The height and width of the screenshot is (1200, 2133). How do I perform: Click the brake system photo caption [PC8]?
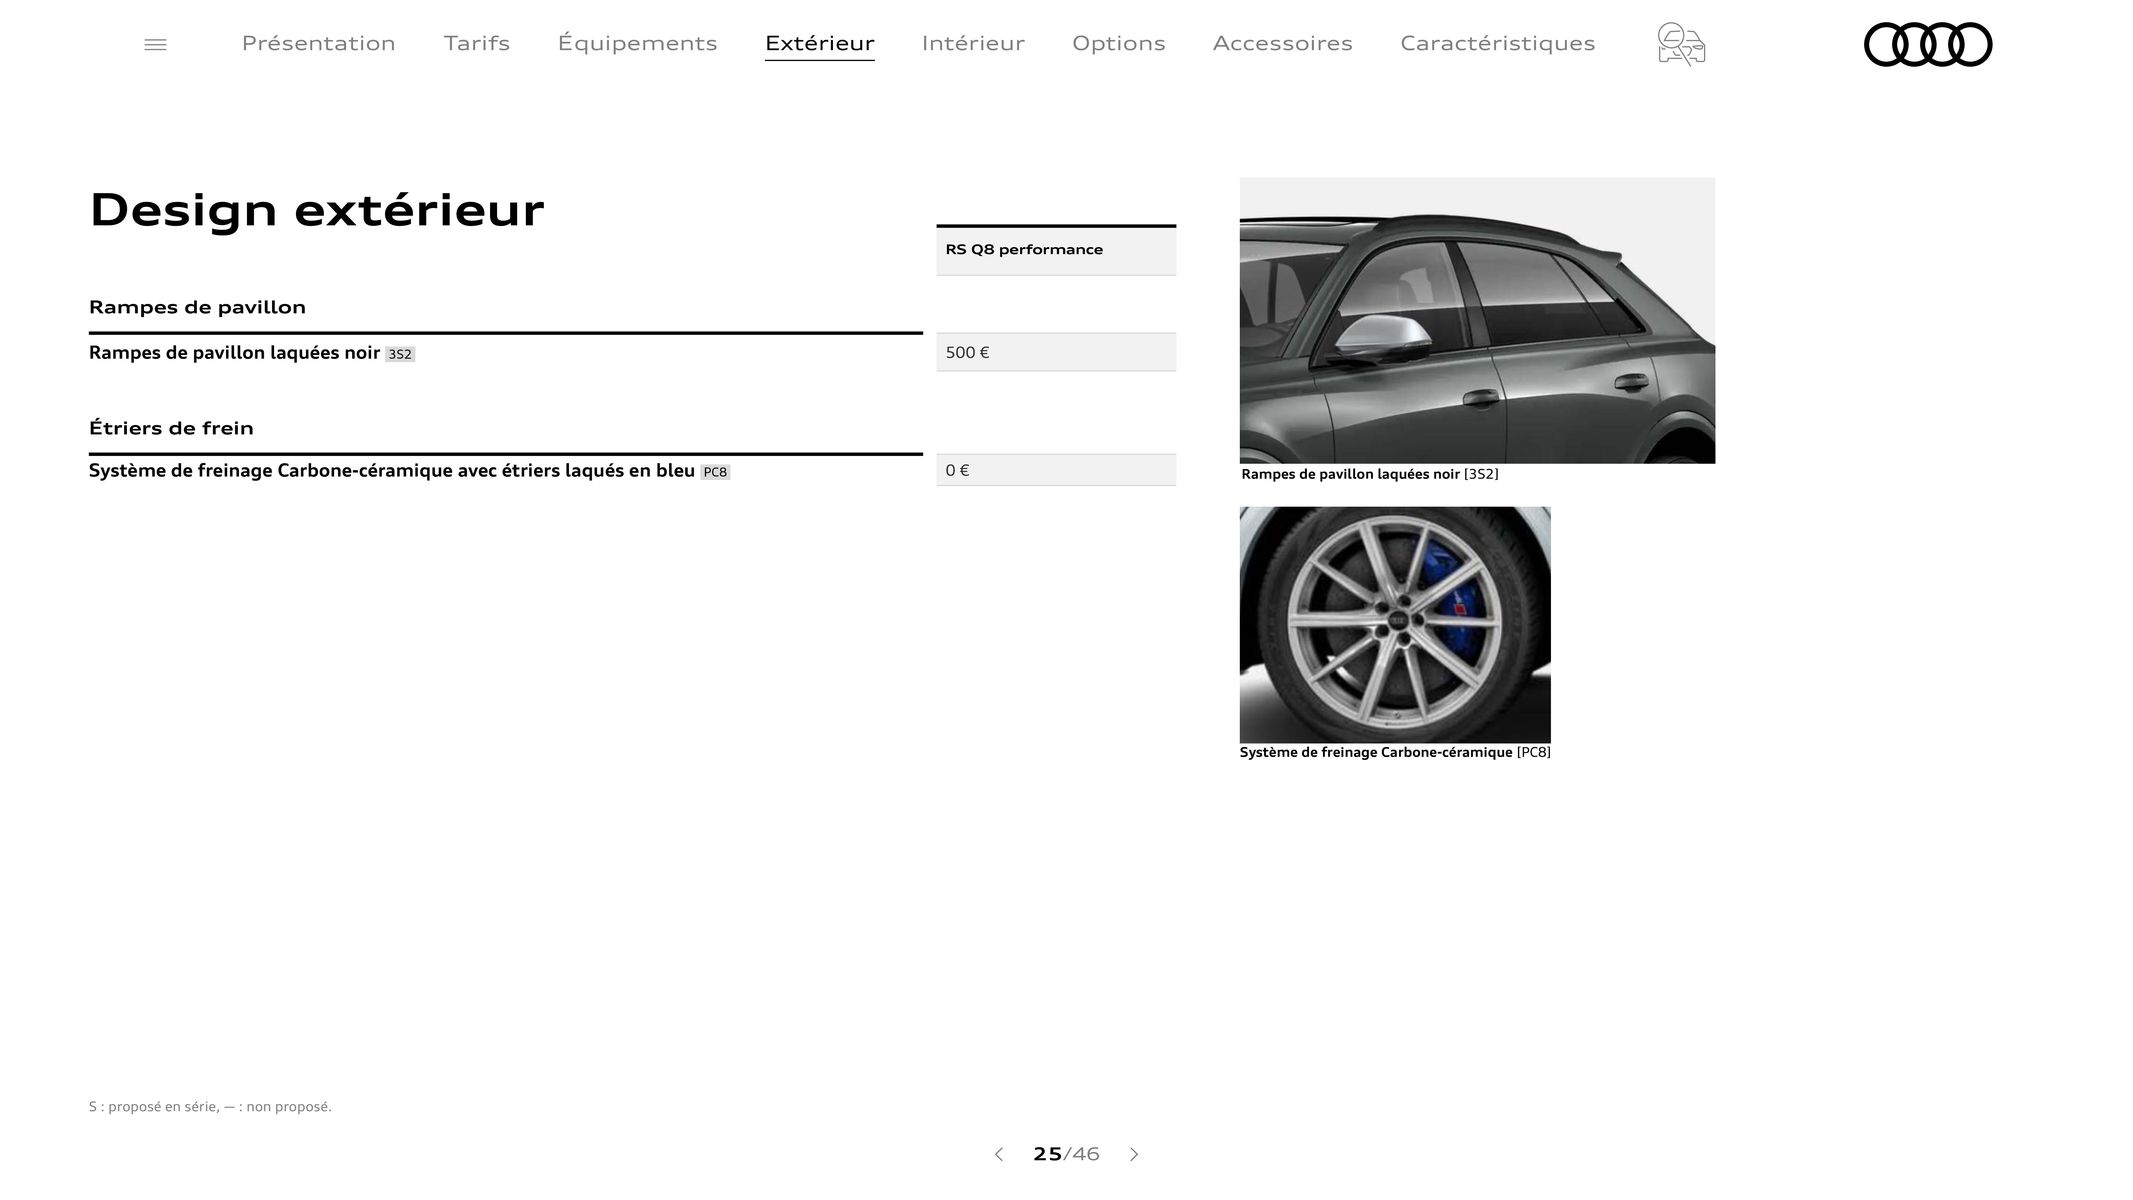click(1395, 752)
